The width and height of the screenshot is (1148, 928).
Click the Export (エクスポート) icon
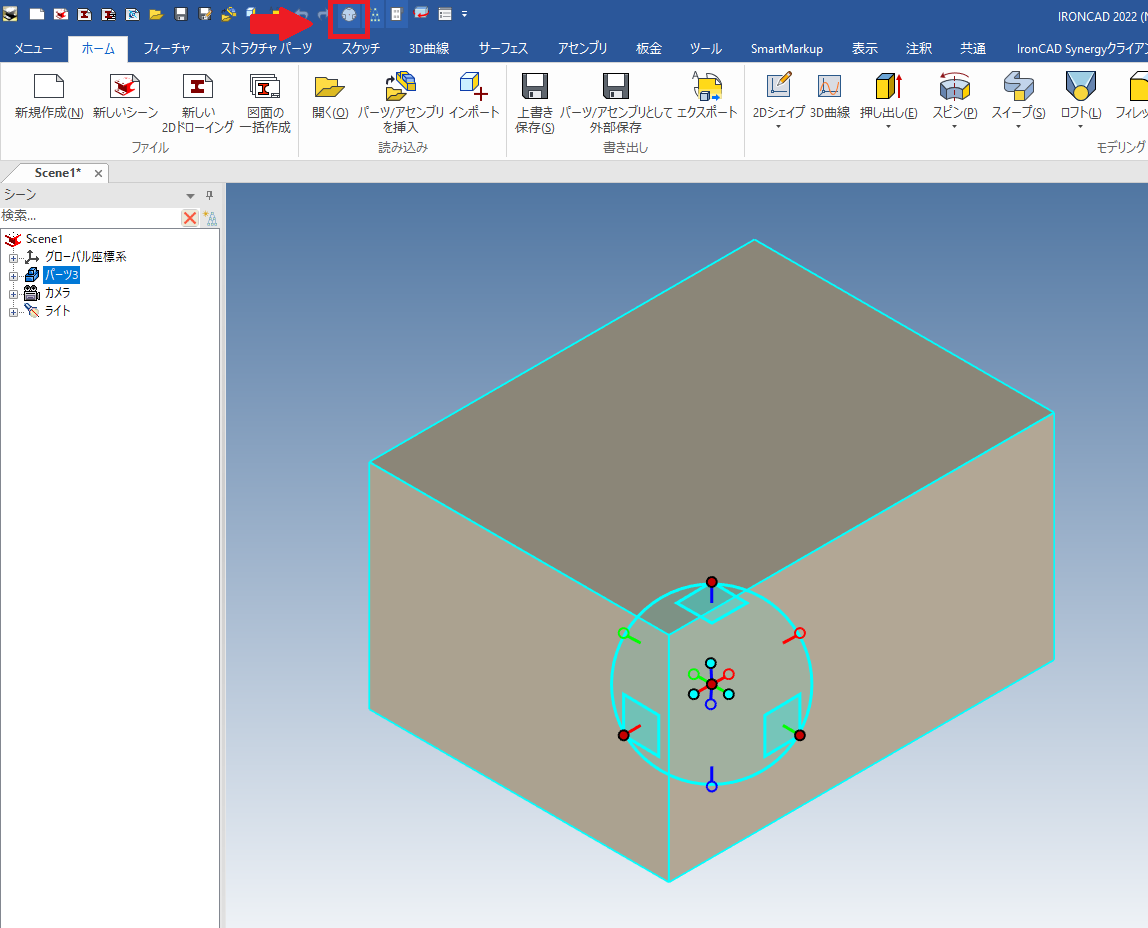coord(707,88)
